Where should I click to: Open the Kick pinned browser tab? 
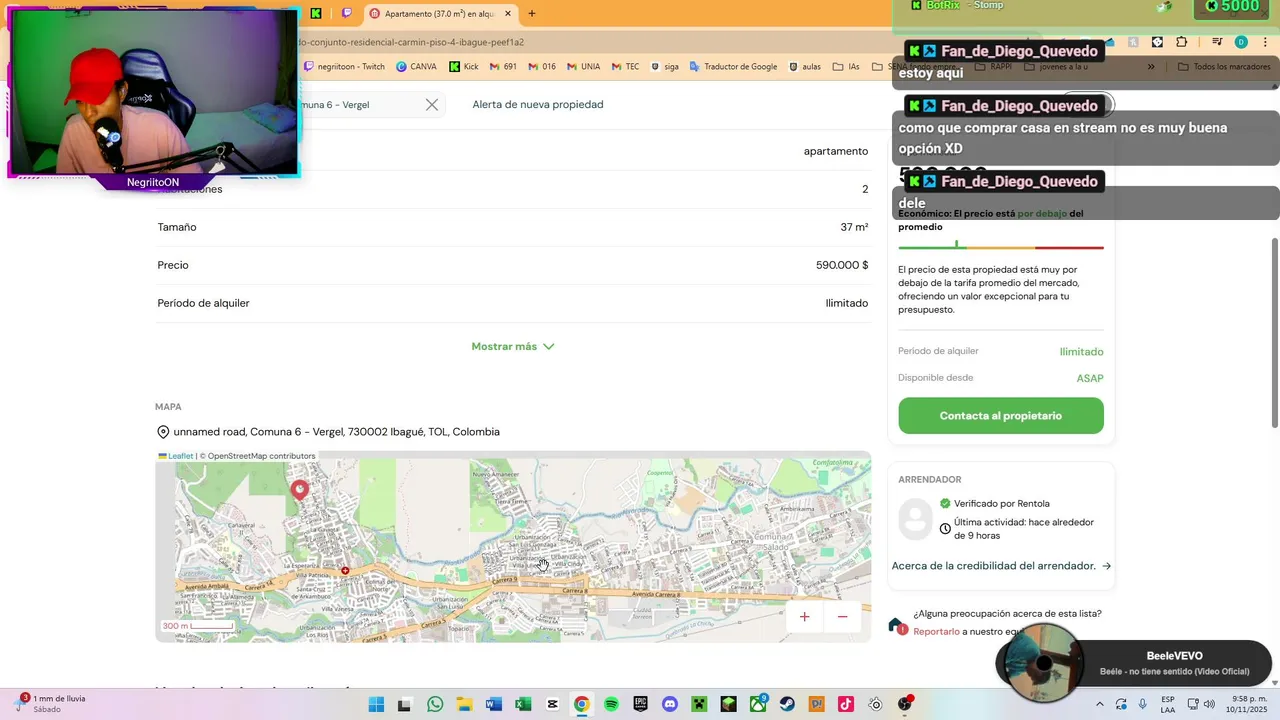coord(316,13)
